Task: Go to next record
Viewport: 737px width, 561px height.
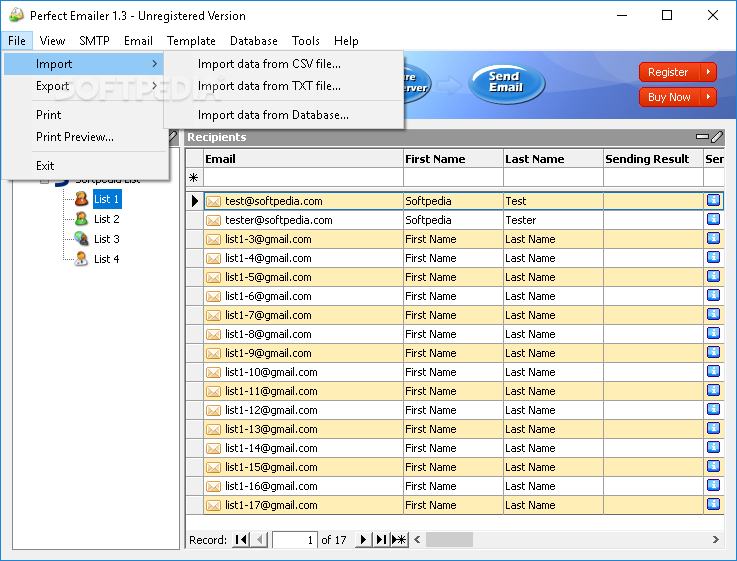Action: click(363, 540)
